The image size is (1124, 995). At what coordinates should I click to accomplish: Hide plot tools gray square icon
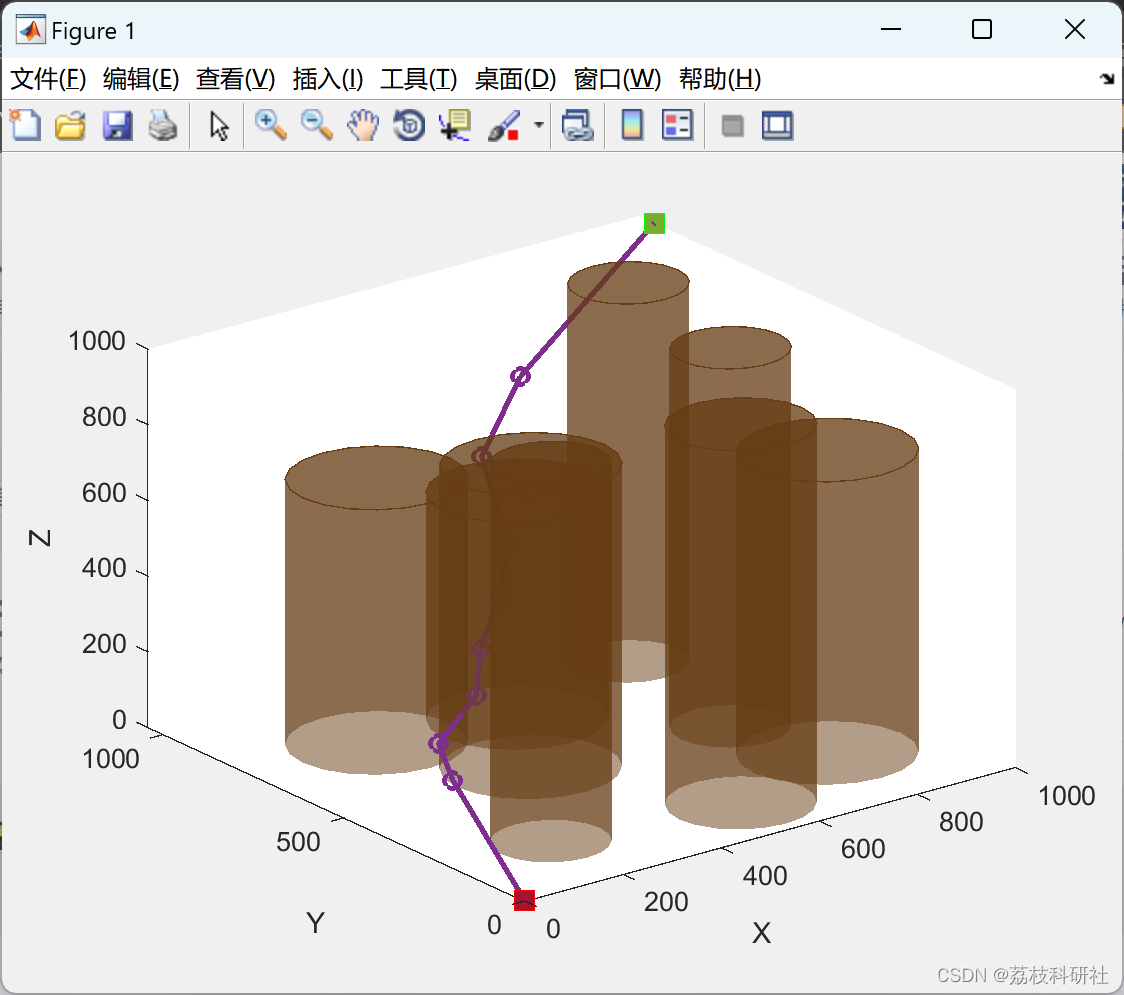732,126
